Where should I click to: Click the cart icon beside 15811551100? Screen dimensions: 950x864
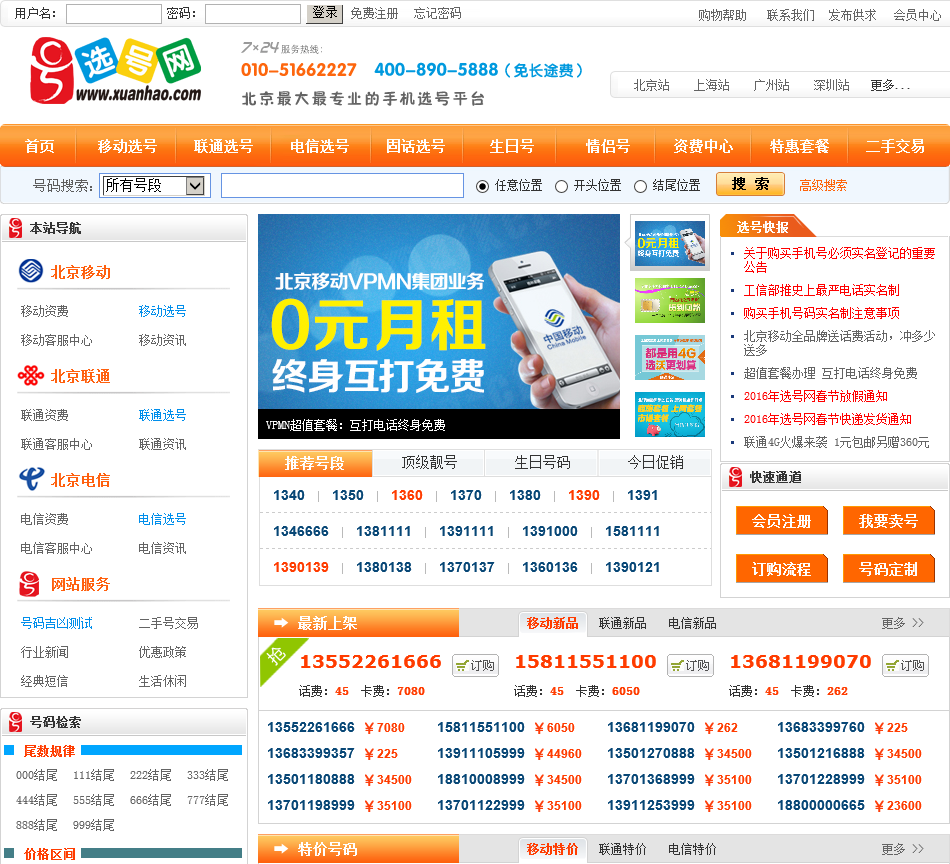tap(677, 666)
